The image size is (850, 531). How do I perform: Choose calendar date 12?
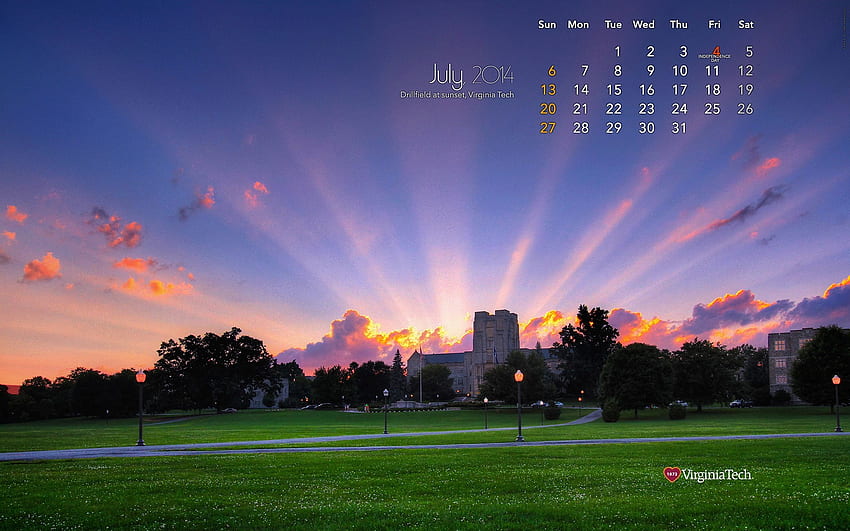click(745, 71)
